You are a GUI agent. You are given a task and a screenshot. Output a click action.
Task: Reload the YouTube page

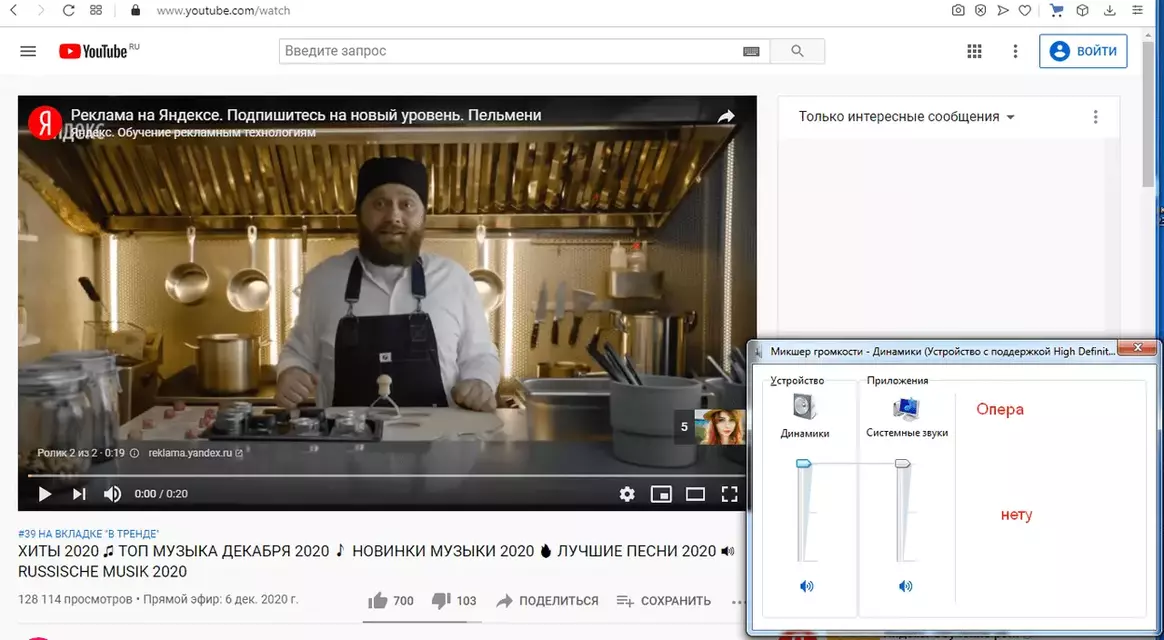pyautogui.click(x=68, y=10)
